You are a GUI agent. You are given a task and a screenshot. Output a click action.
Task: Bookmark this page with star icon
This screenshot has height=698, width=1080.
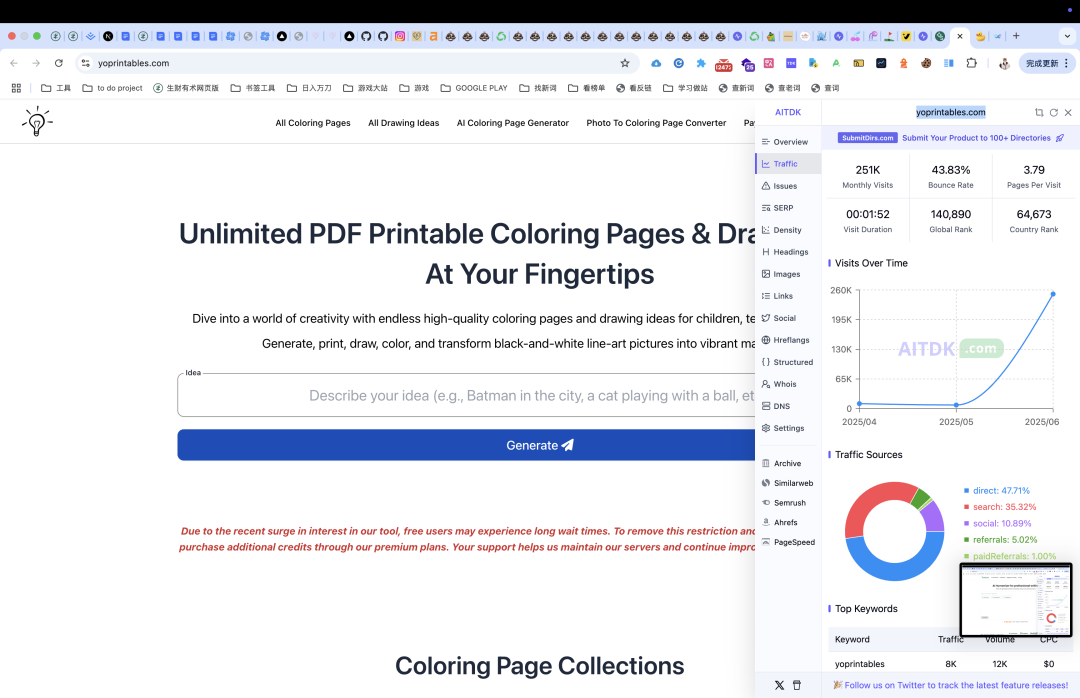pyautogui.click(x=625, y=63)
